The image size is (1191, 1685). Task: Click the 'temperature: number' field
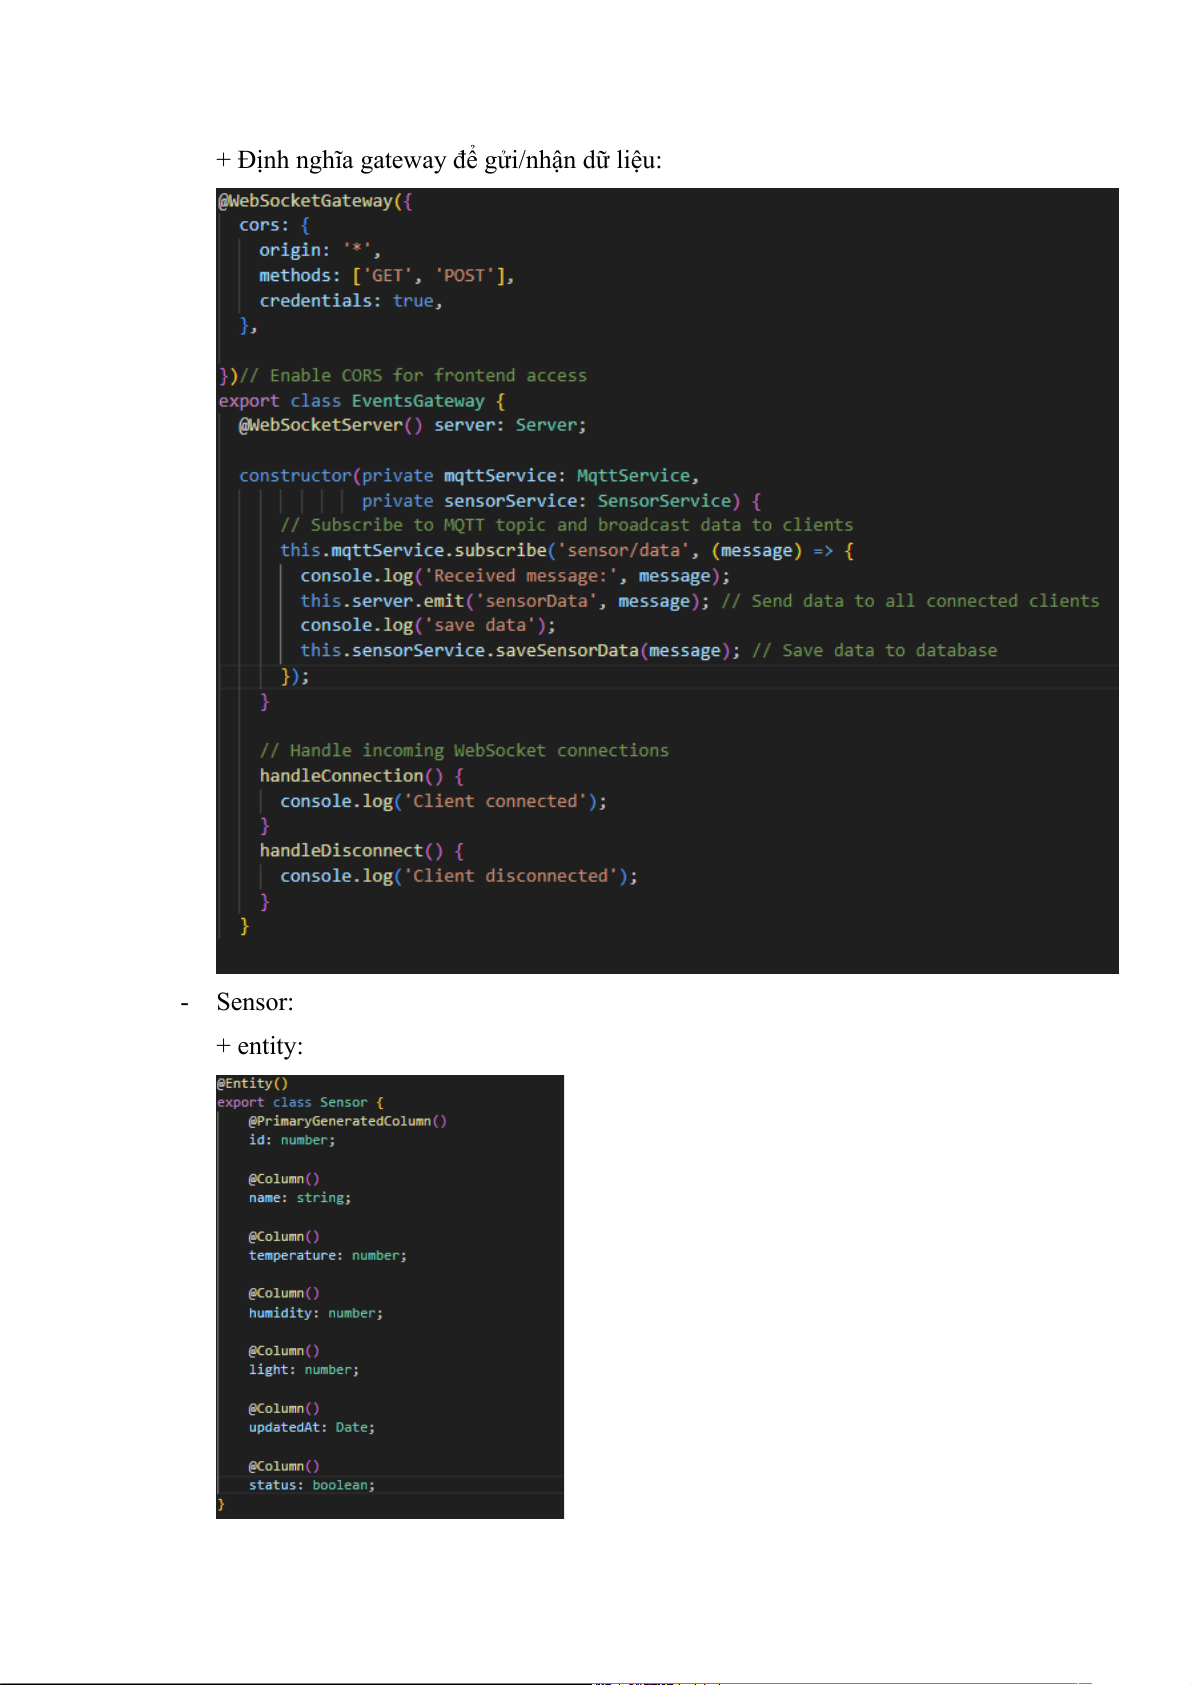[x=327, y=1256]
